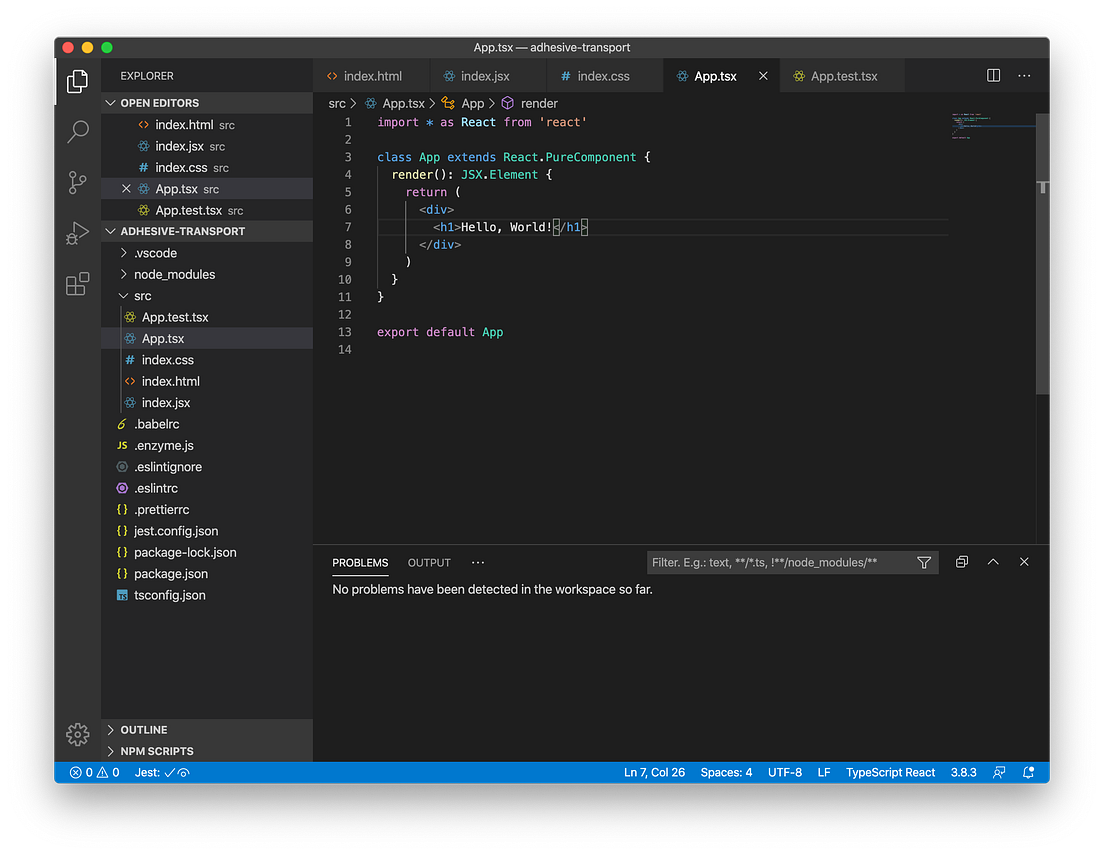Click the feedback icon in the status bar
Screen dimensions: 1104x855
999,772
